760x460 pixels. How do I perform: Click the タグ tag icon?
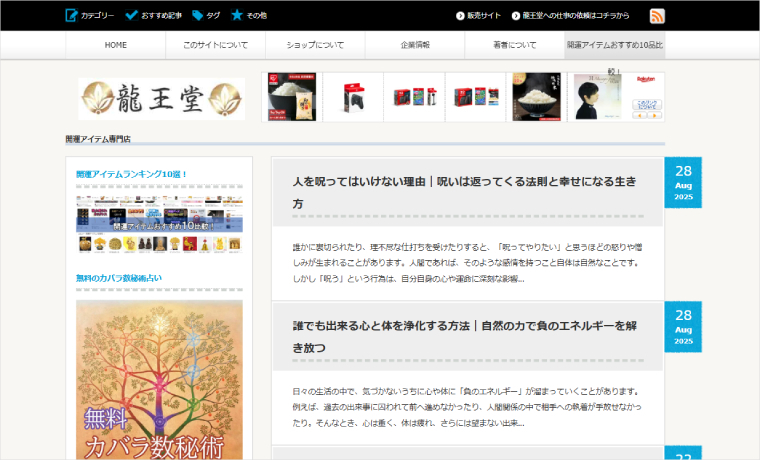[198, 16]
